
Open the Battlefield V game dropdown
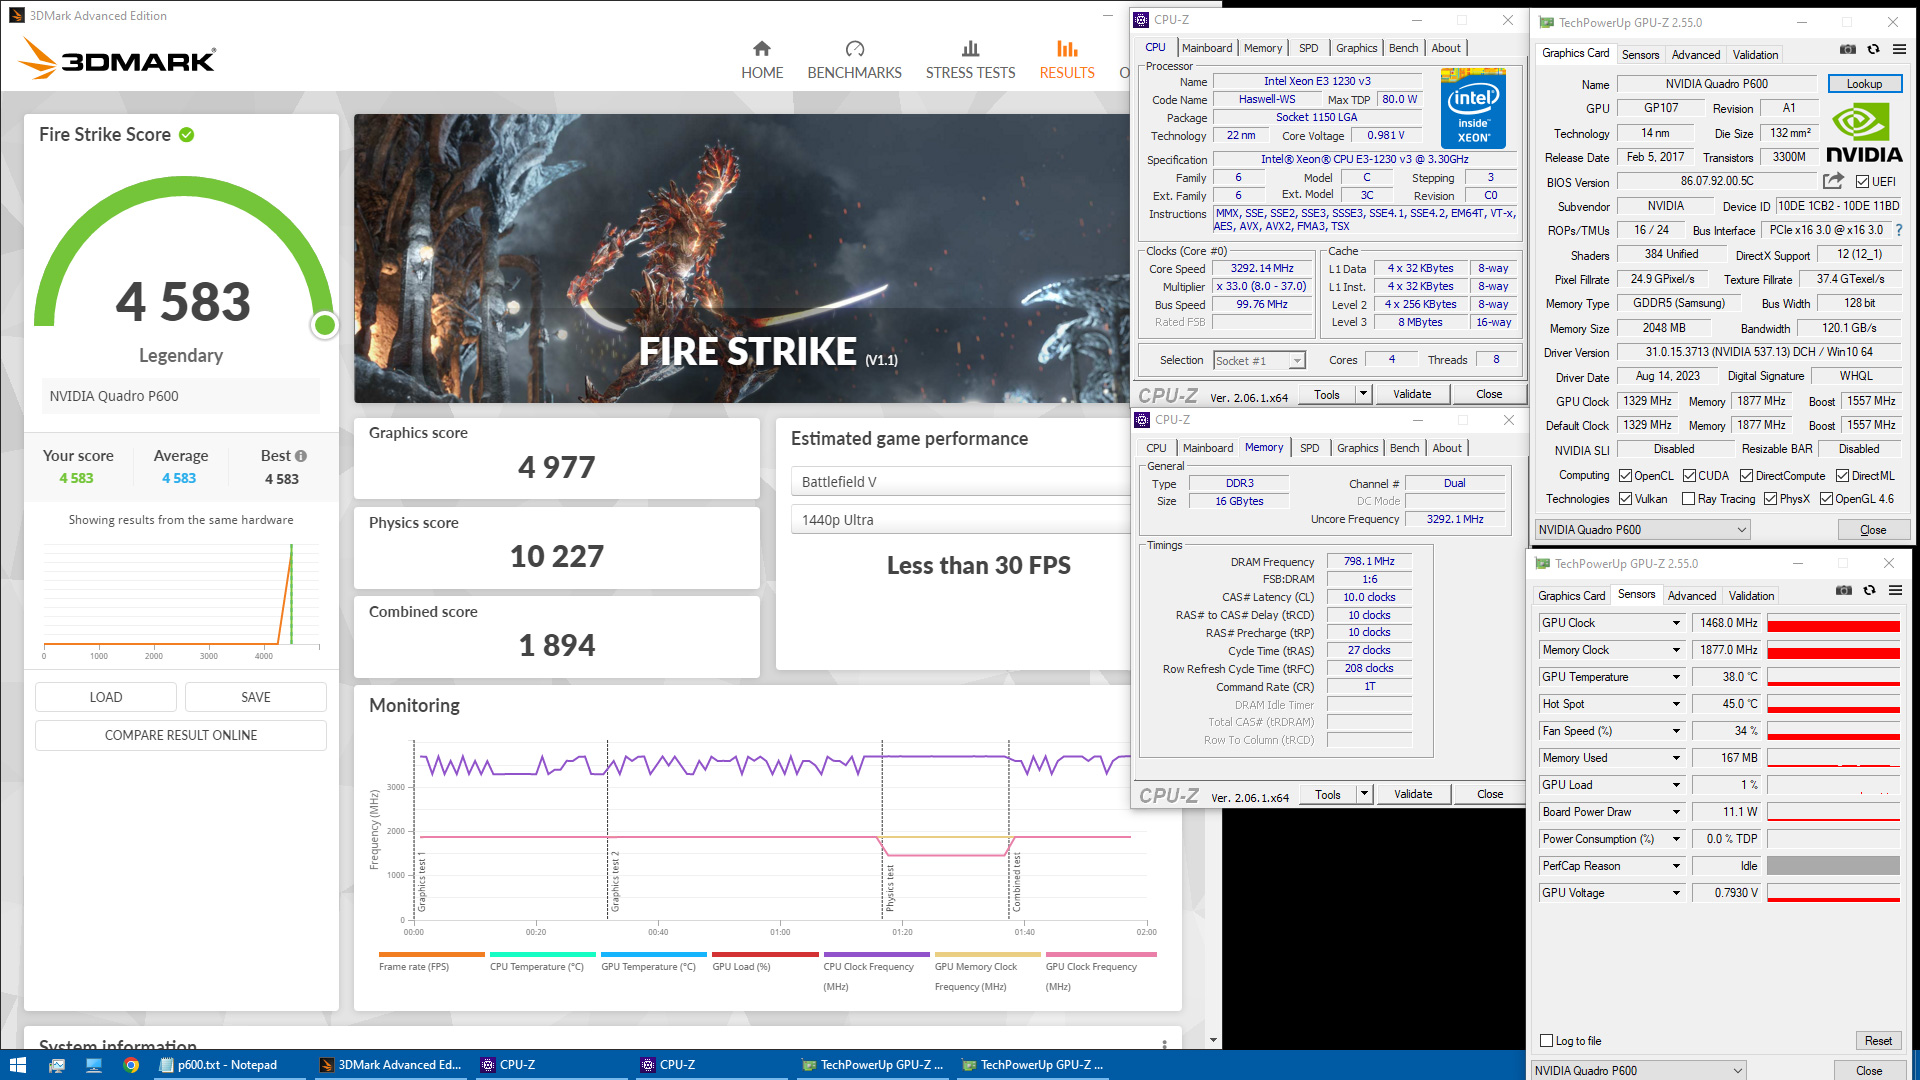pyautogui.click(x=960, y=482)
